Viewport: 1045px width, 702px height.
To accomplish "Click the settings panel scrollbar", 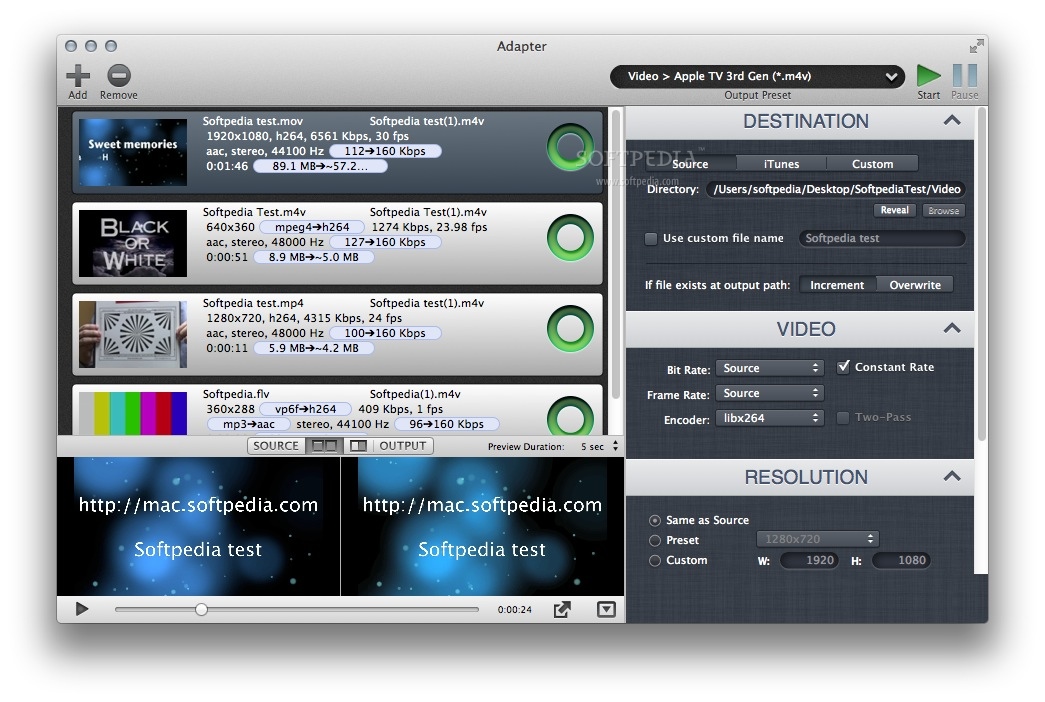I will [x=981, y=273].
